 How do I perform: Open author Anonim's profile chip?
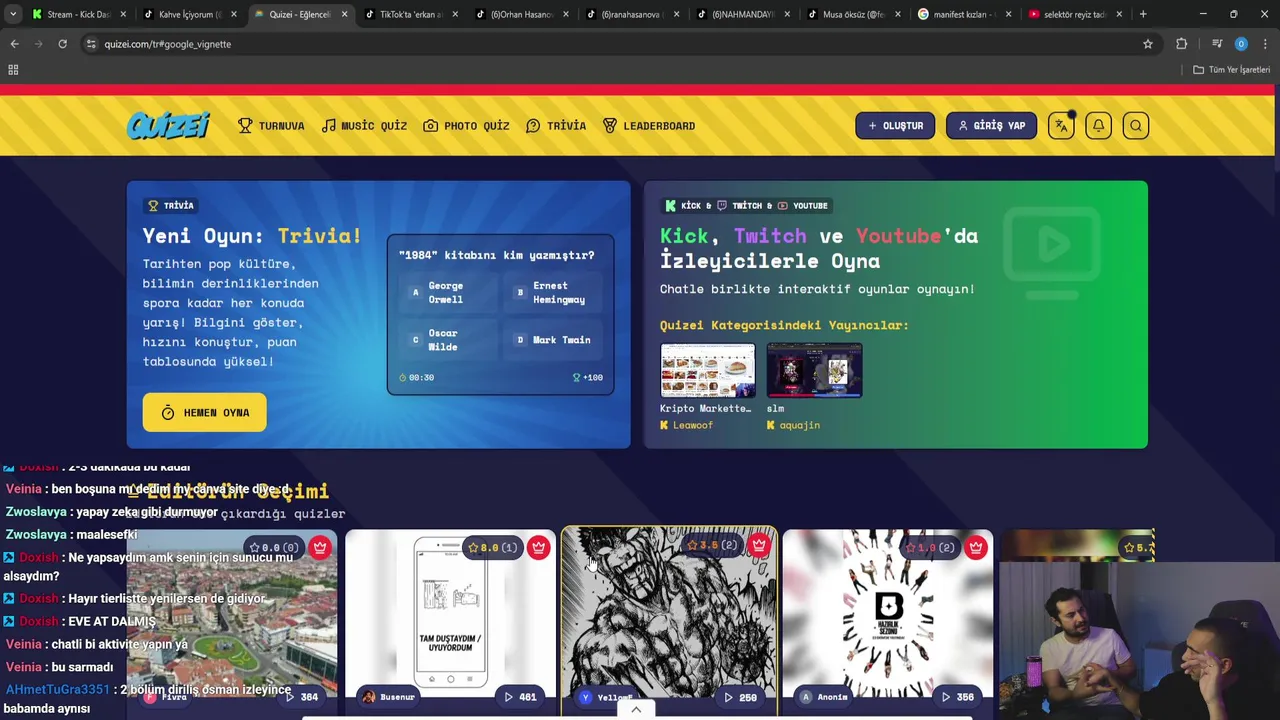[825, 697]
